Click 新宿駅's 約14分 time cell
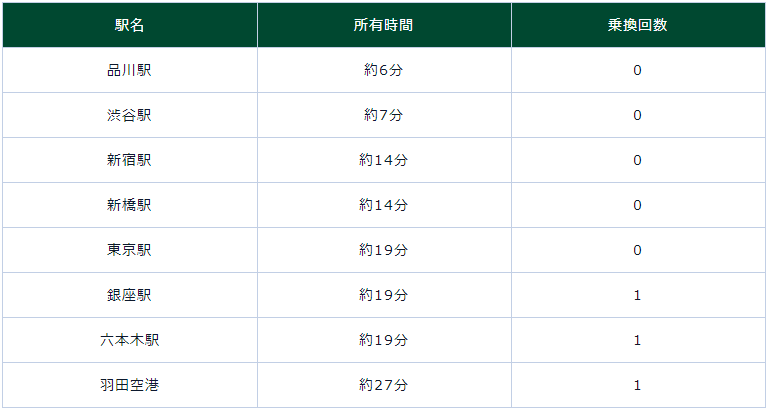This screenshot has width=768, height=410. [384, 160]
